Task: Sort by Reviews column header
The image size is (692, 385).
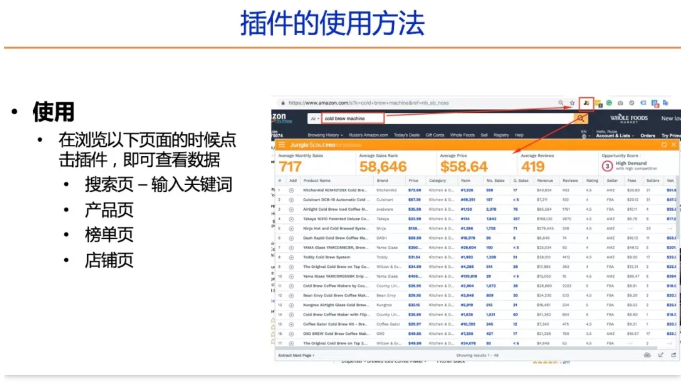Action: (x=570, y=181)
